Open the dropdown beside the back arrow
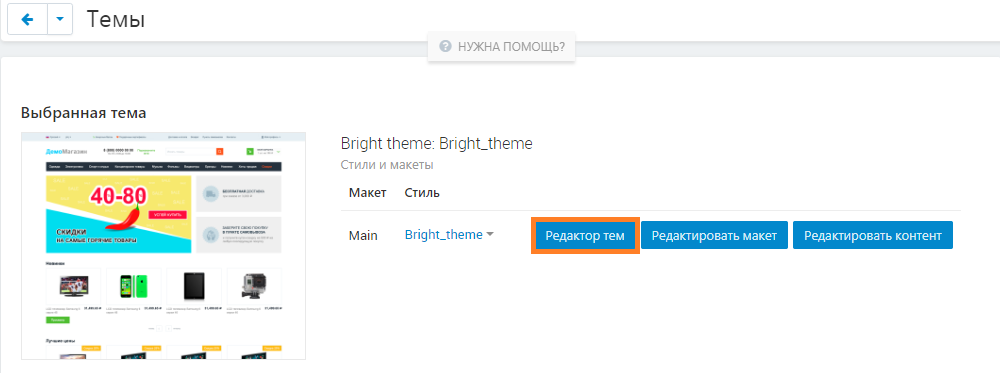The height and width of the screenshot is (373, 1000). click(60, 20)
